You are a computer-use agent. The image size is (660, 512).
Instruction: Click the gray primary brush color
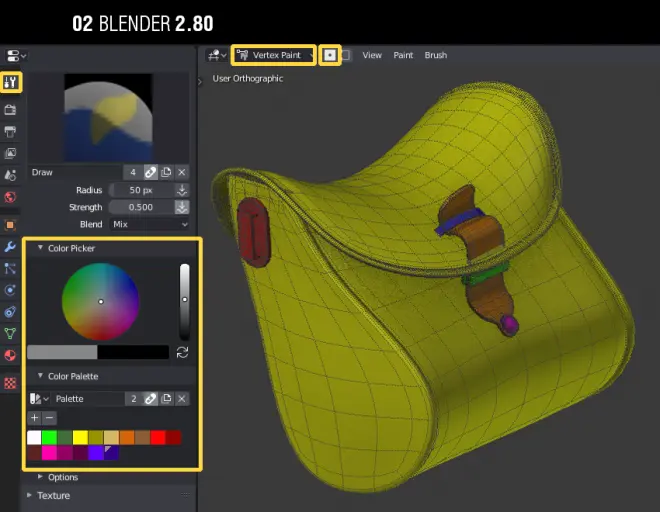pyautogui.click(x=62, y=352)
